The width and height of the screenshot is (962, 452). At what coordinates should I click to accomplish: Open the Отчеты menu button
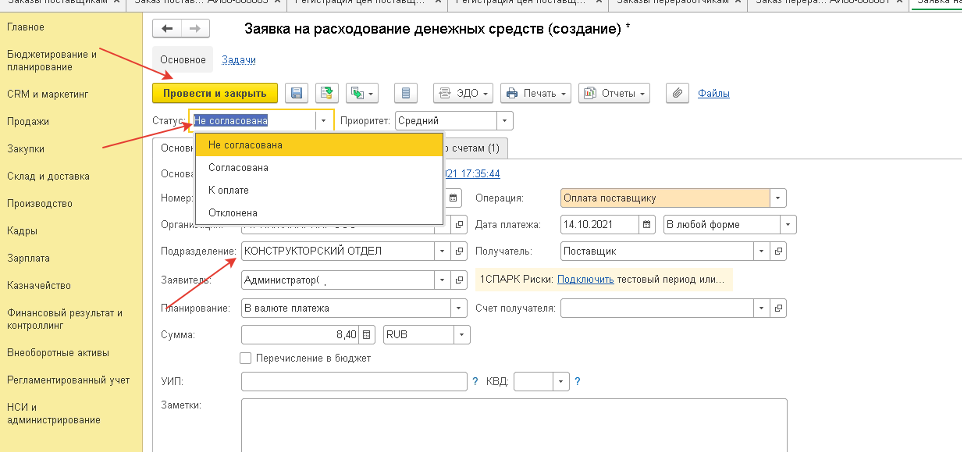pos(614,93)
